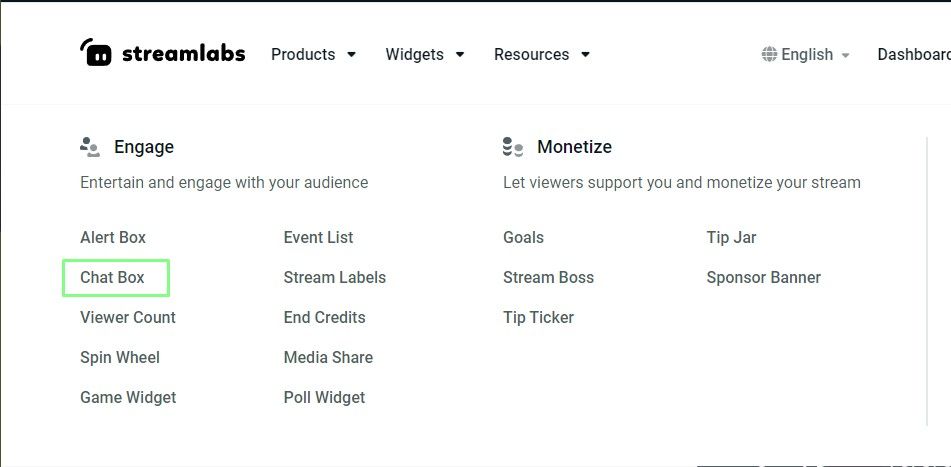Click the Monetize coins icon
This screenshot has width=951, height=467.
[x=513, y=147]
